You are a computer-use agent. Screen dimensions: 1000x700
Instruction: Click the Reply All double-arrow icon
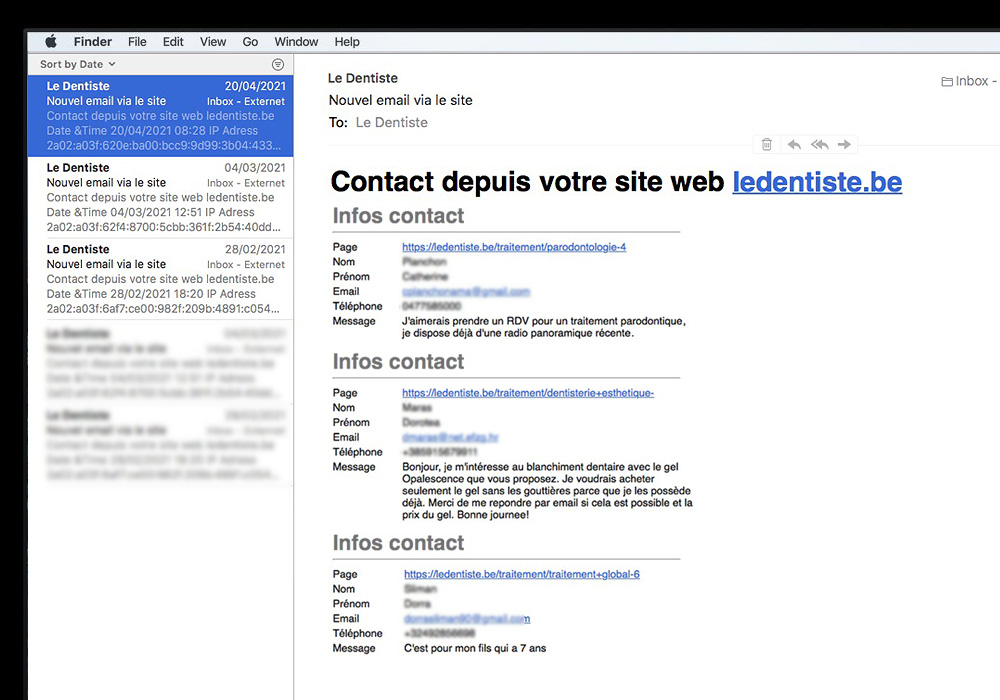pyautogui.click(x=820, y=145)
